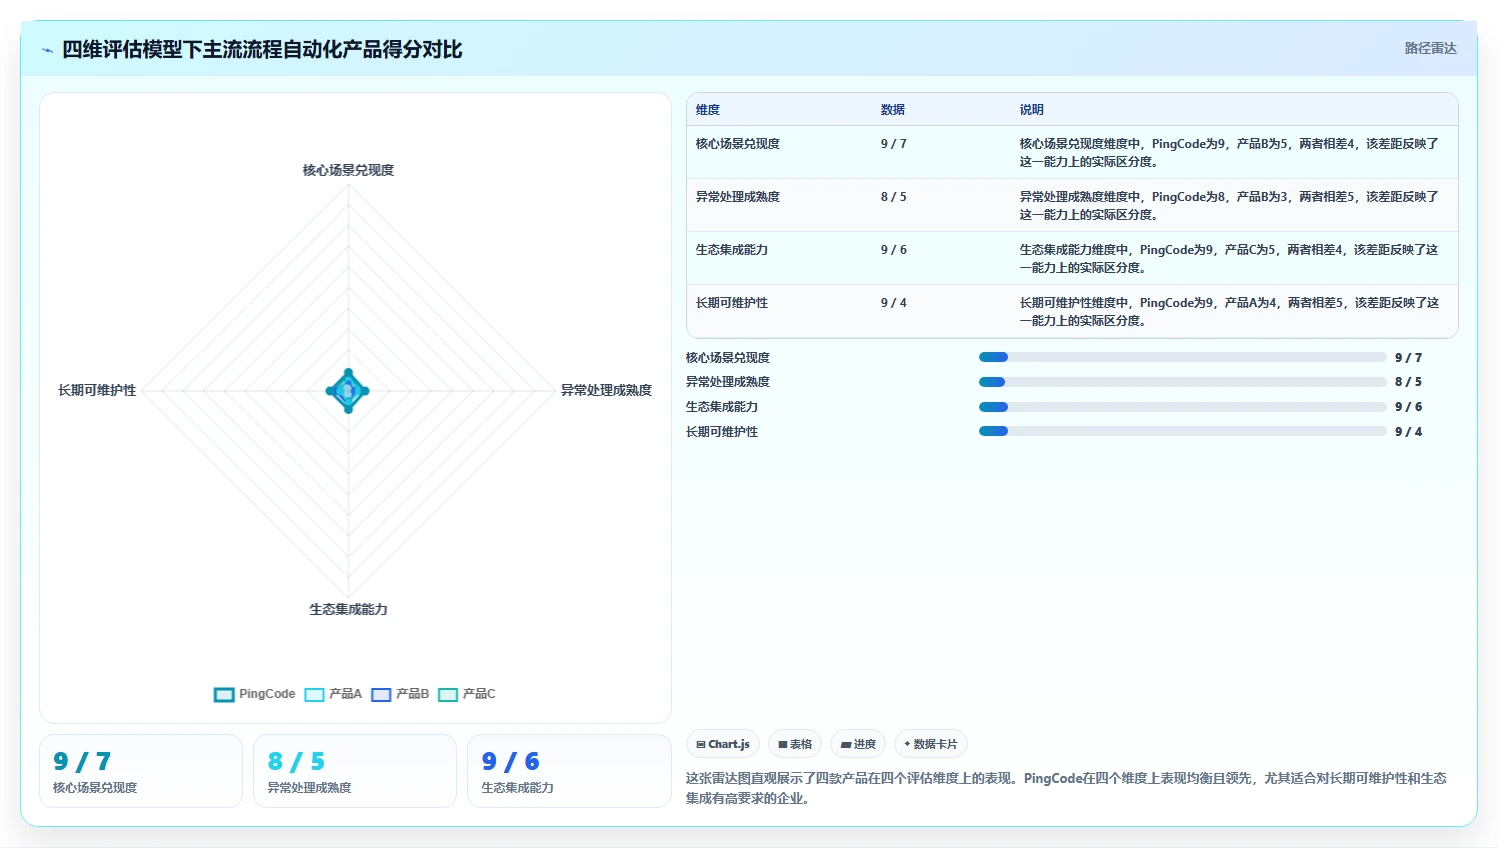Open the 9 / 6 生态集成能力 data card

pyautogui.click(x=569, y=771)
